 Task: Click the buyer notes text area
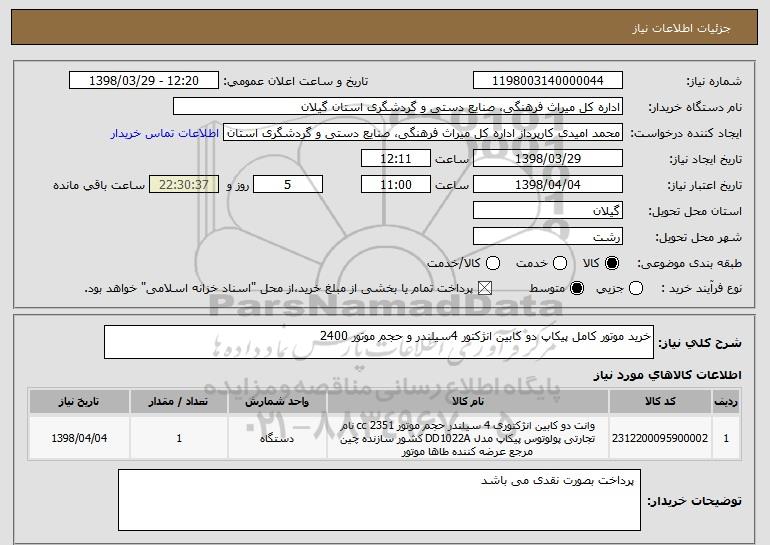coord(379,500)
